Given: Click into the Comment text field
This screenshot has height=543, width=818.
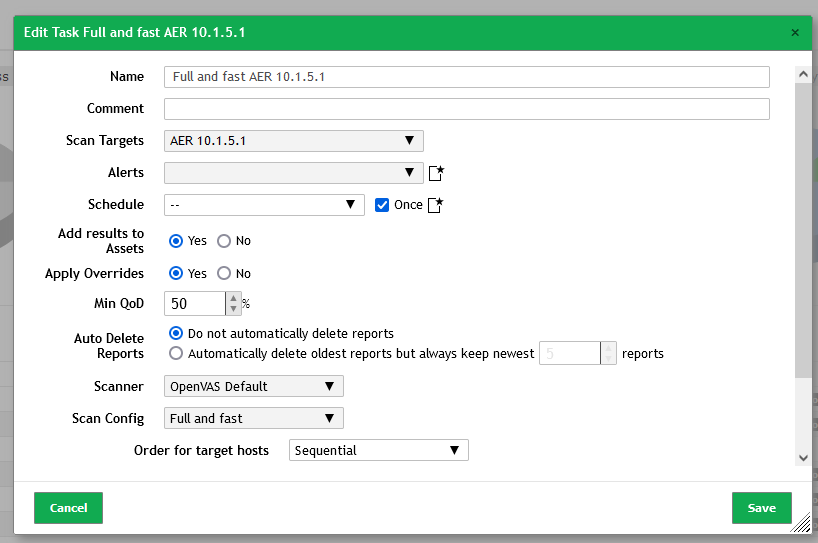Looking at the screenshot, I should tap(466, 109).
